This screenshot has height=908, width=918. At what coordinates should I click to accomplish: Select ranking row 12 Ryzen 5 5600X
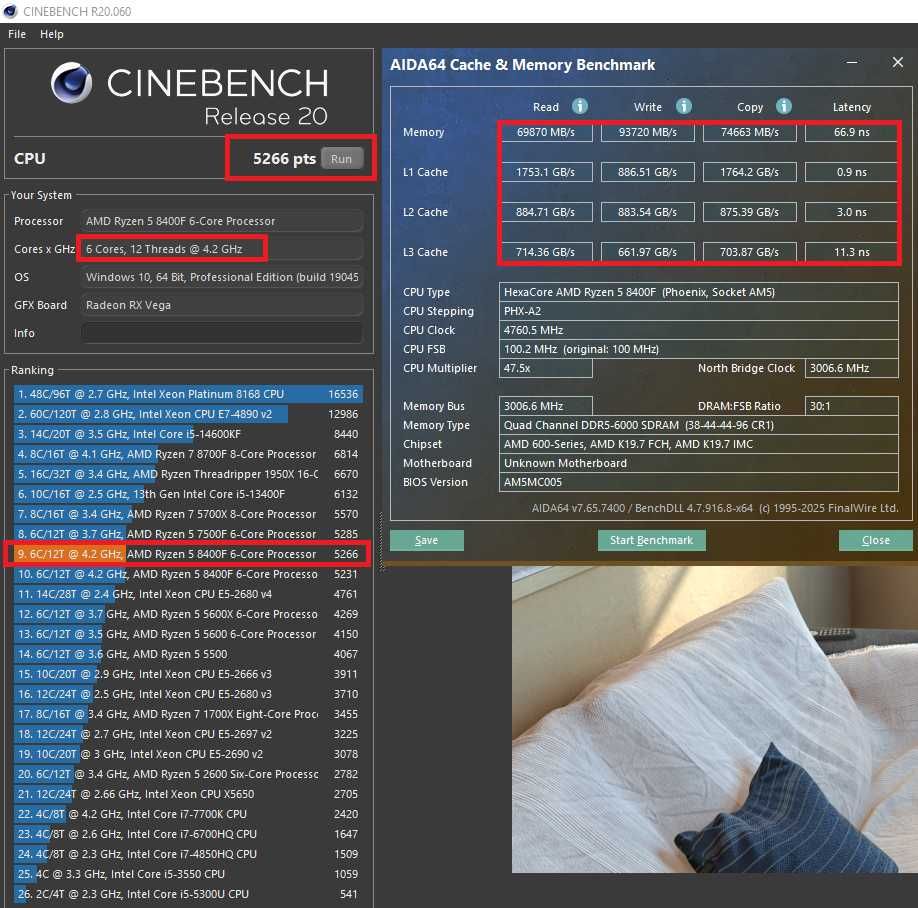pyautogui.click(x=188, y=614)
